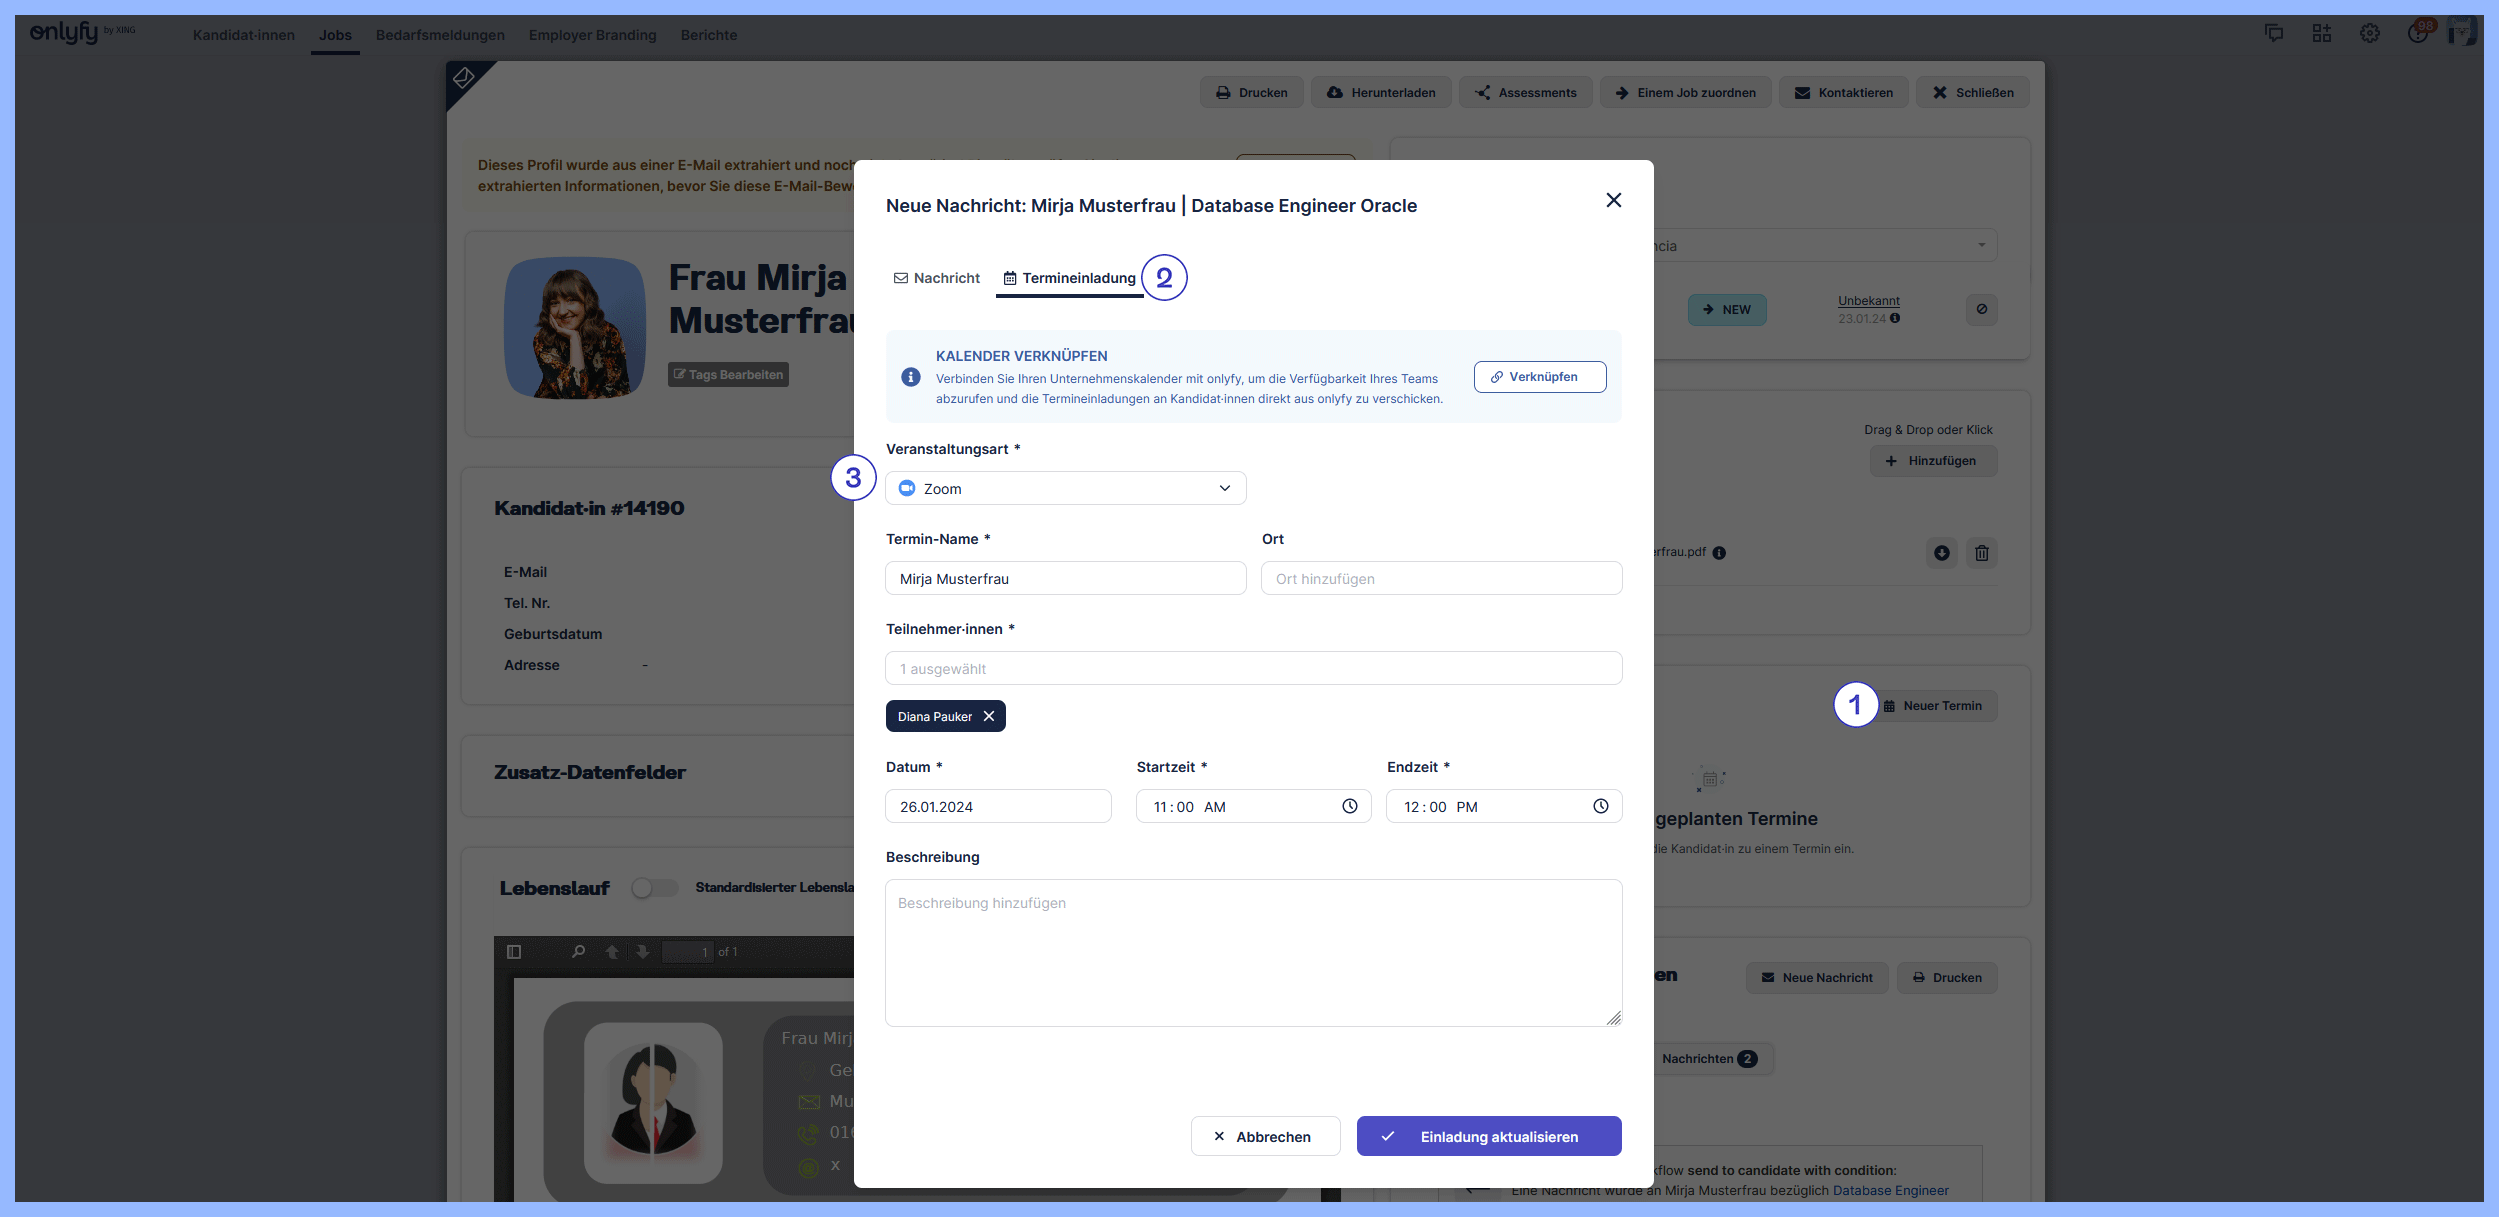Open the Endzeit clock picker icon
Screen dimensions: 2499x1217
[x=1600, y=806]
